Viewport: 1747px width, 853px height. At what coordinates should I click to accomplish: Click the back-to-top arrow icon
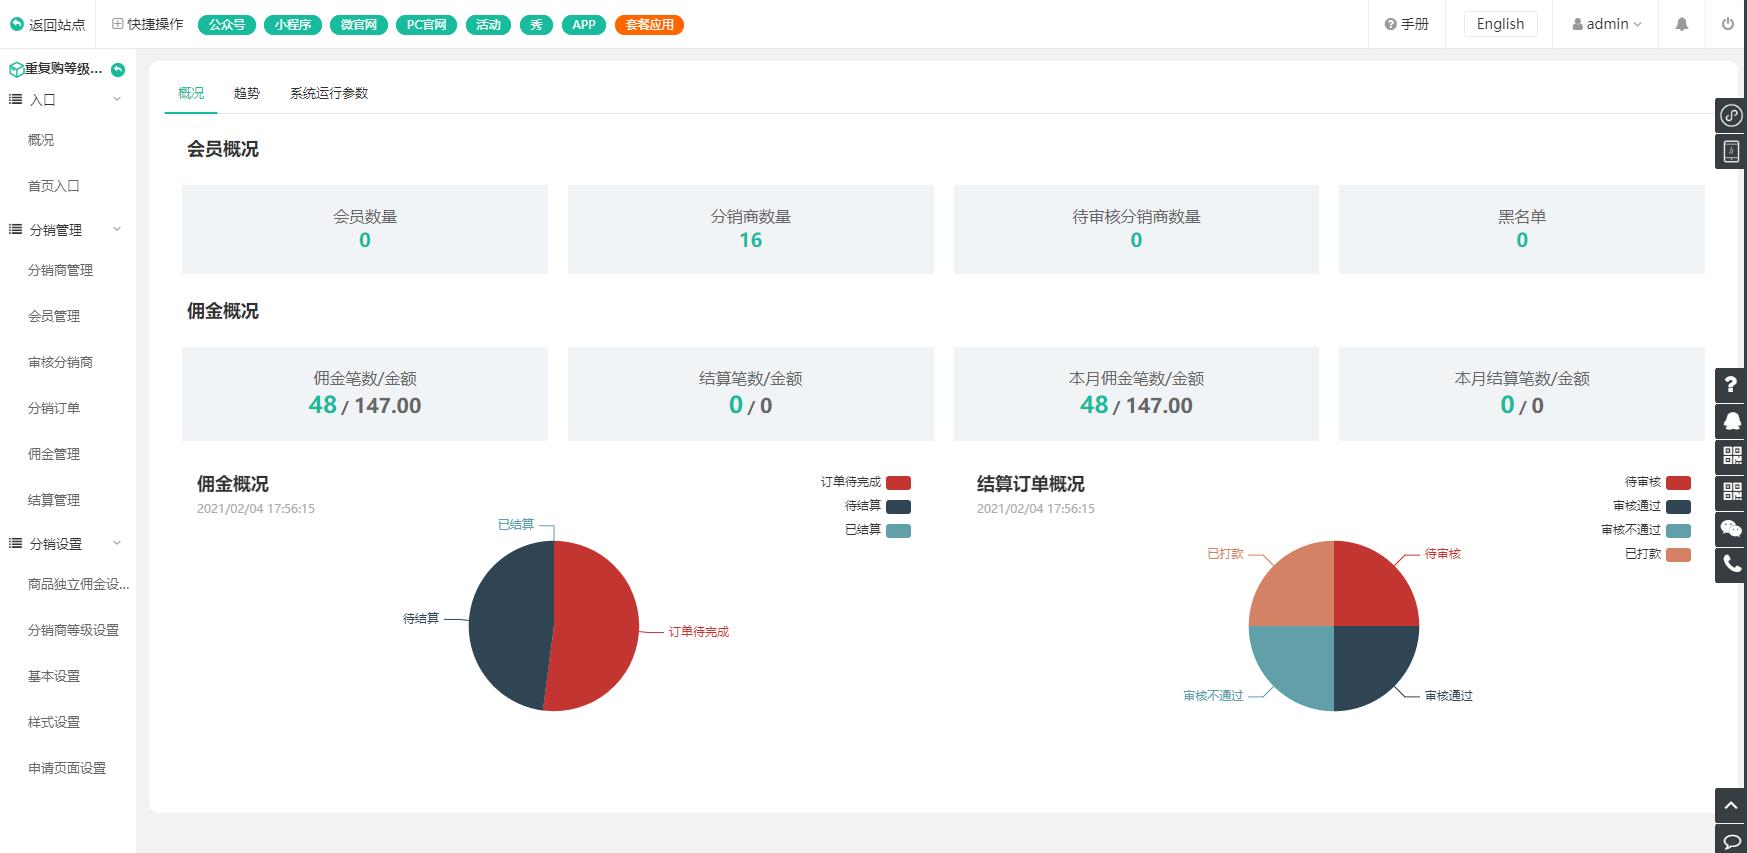tap(1731, 805)
